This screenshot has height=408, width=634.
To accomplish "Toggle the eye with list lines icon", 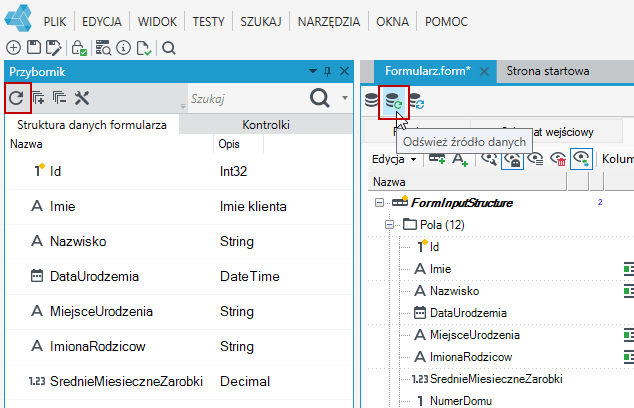I will click(535, 159).
